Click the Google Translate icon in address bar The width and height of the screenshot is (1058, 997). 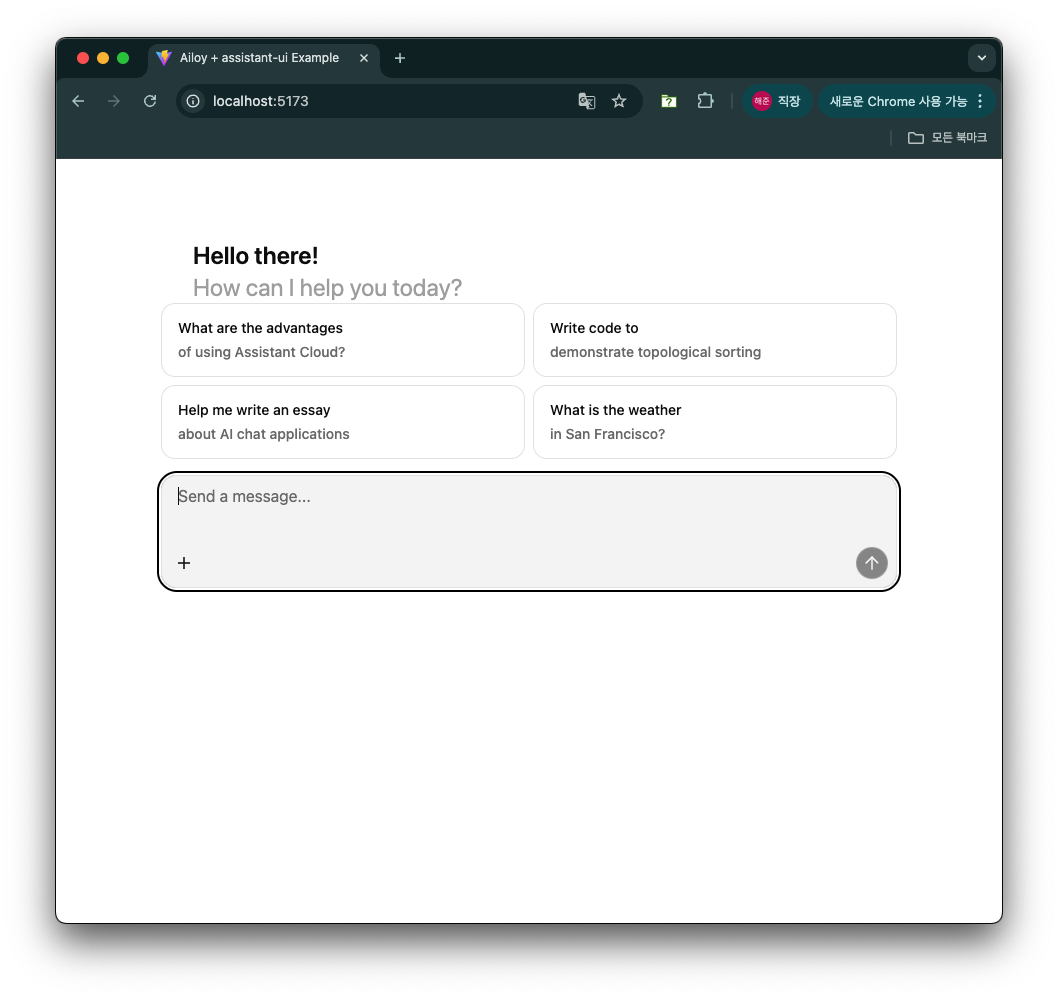click(587, 101)
